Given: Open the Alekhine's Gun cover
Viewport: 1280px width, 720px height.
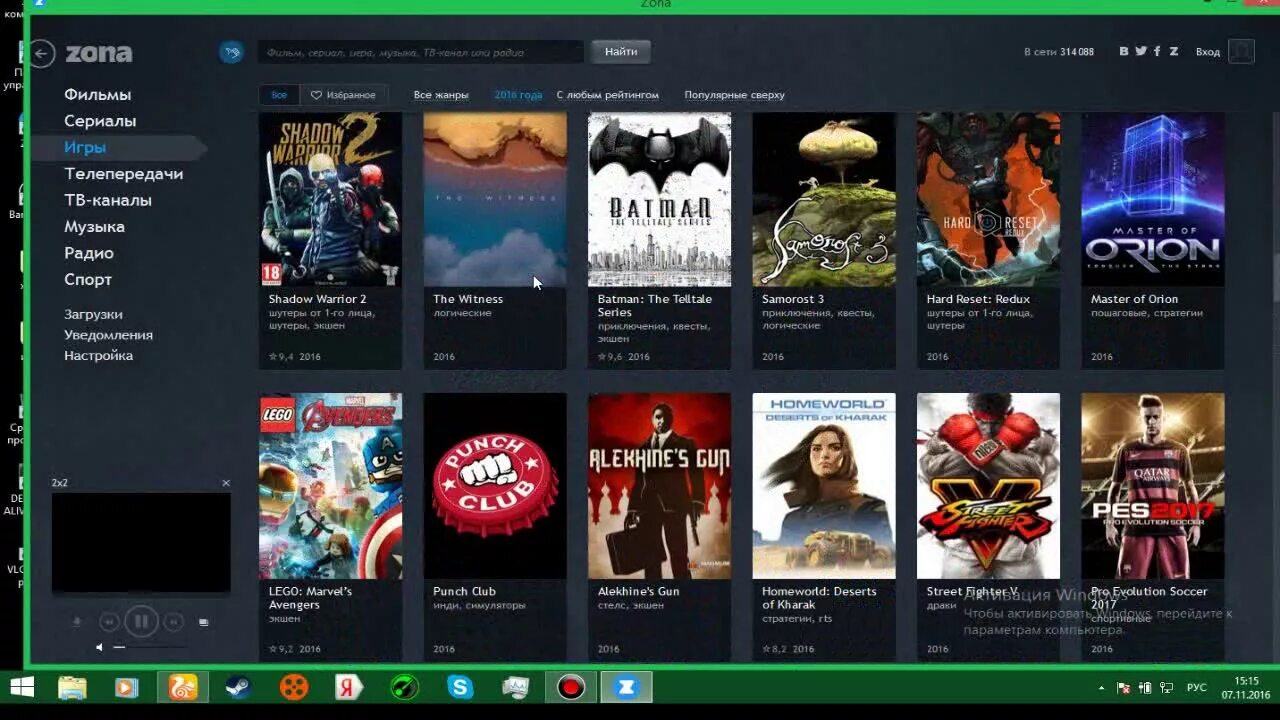Looking at the screenshot, I should click(659, 486).
